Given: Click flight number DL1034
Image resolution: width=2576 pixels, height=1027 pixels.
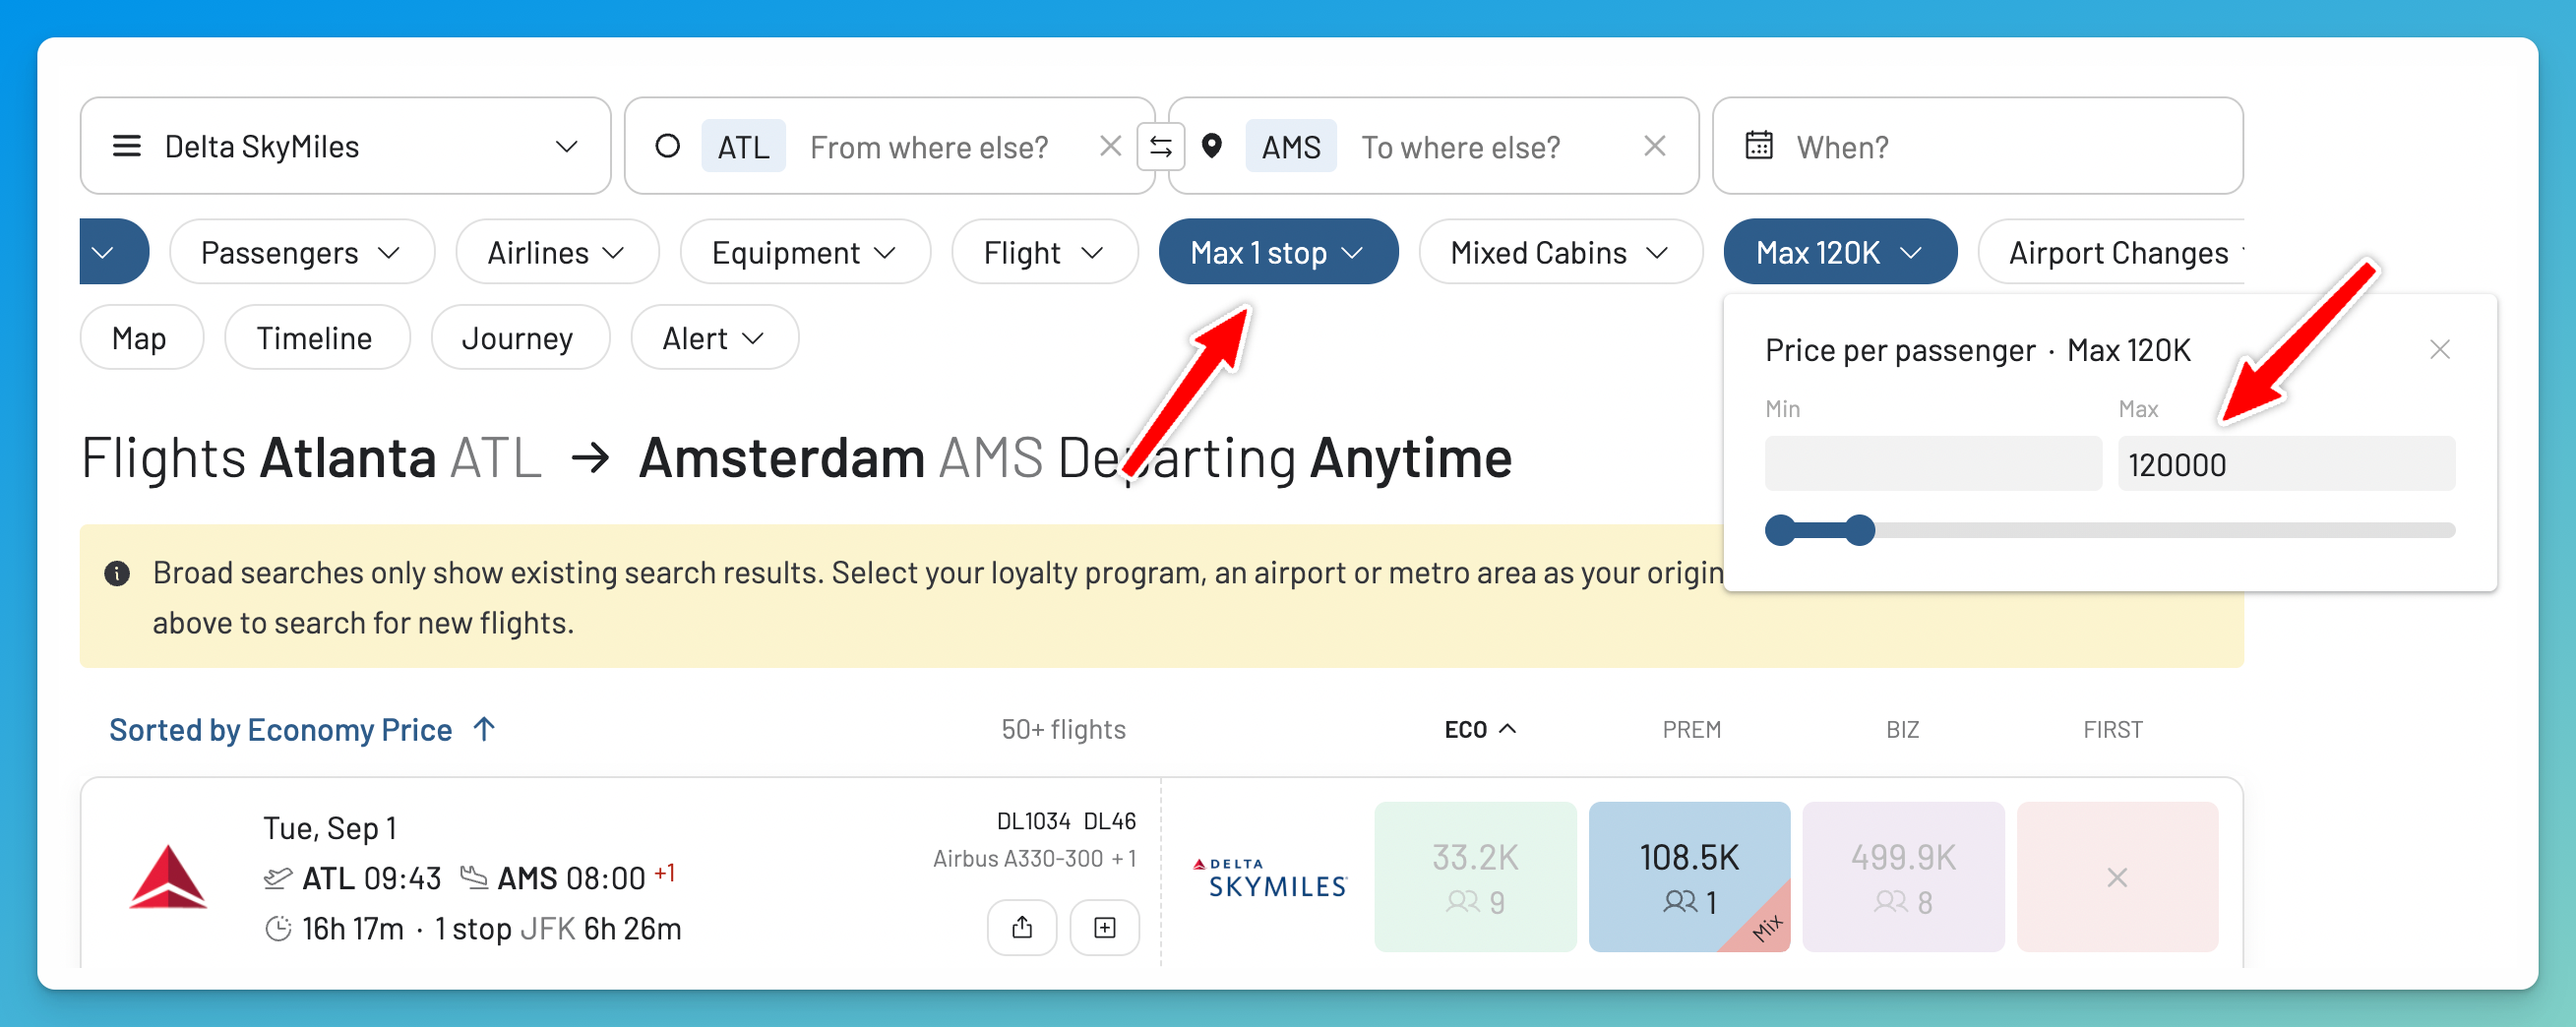Looking at the screenshot, I should (x=1034, y=821).
